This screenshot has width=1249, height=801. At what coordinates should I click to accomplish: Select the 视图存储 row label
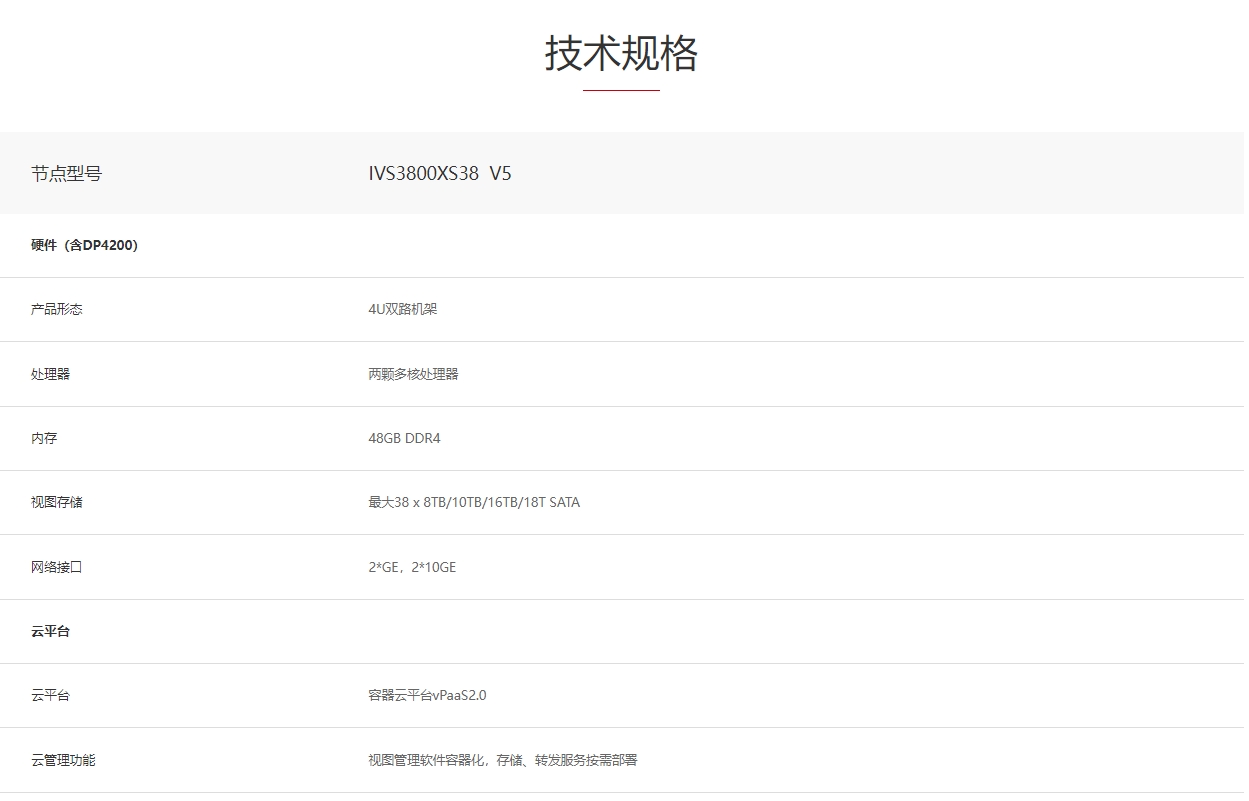tap(57, 502)
